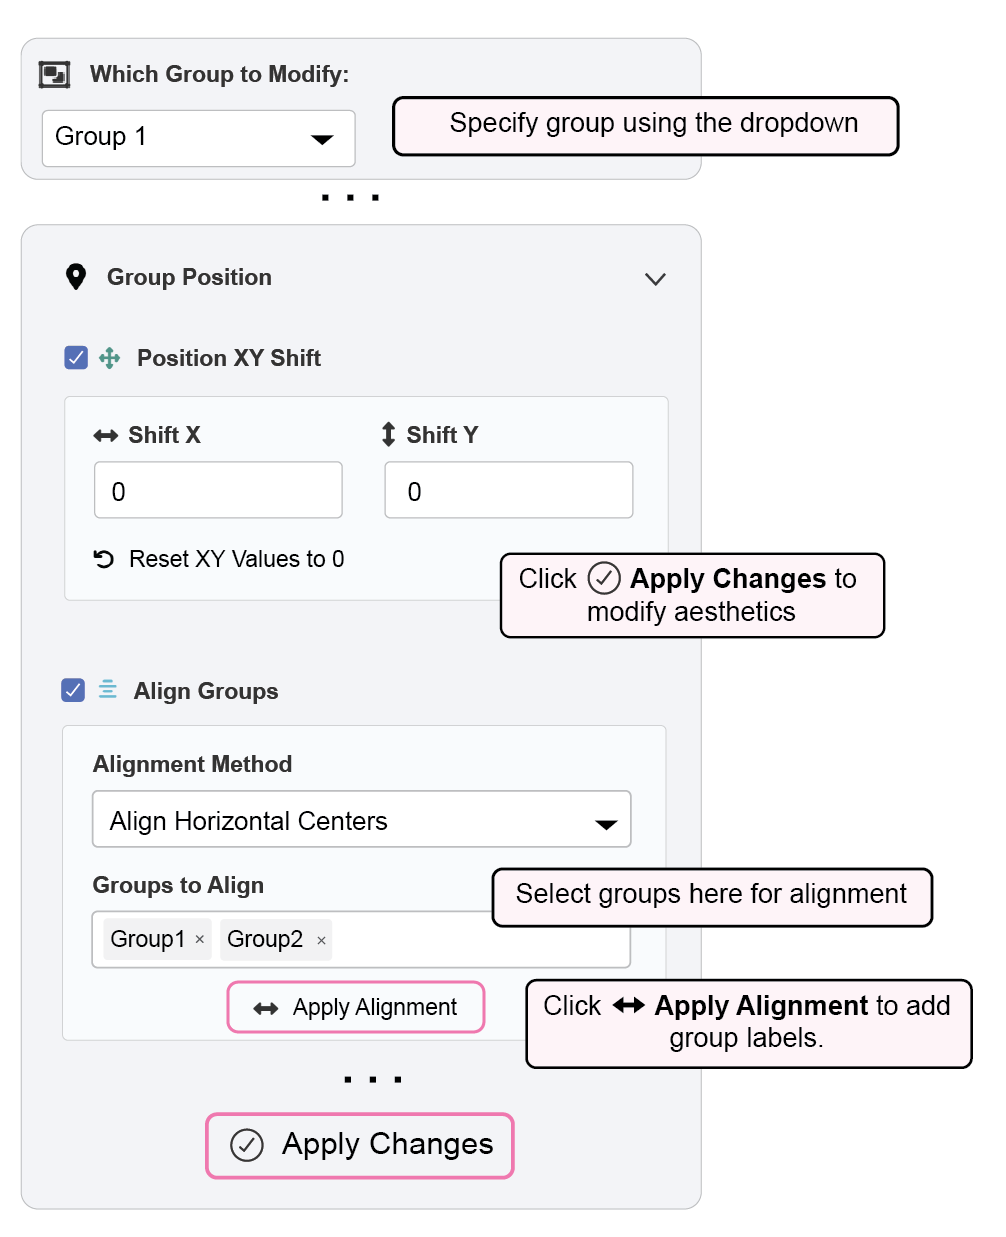Focus the Shift X input field
1006x1237 pixels.
[218, 491]
